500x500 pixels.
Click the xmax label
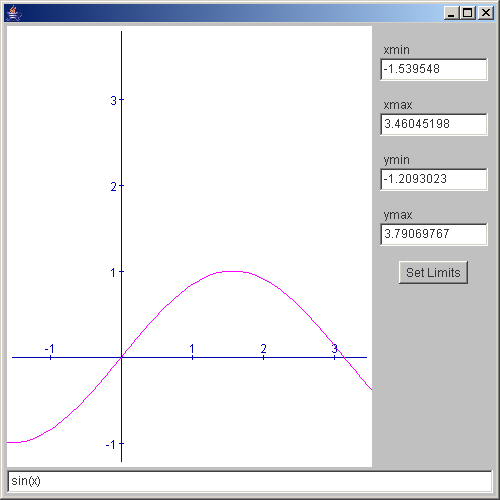[x=398, y=105]
